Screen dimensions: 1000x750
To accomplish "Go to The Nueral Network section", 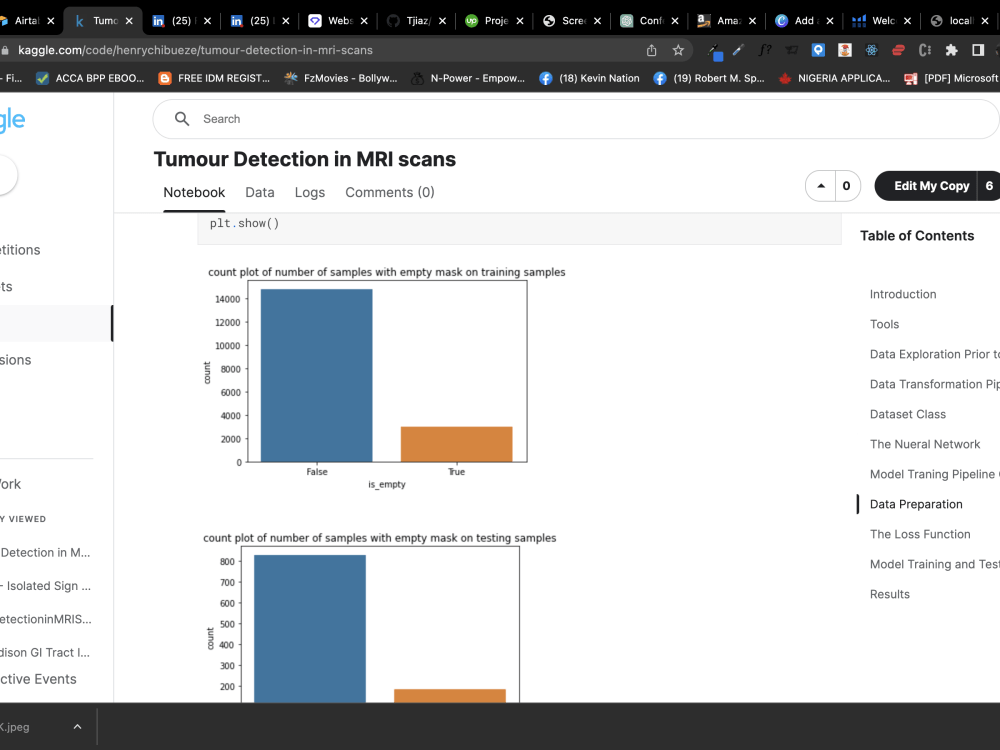I will click(x=925, y=444).
